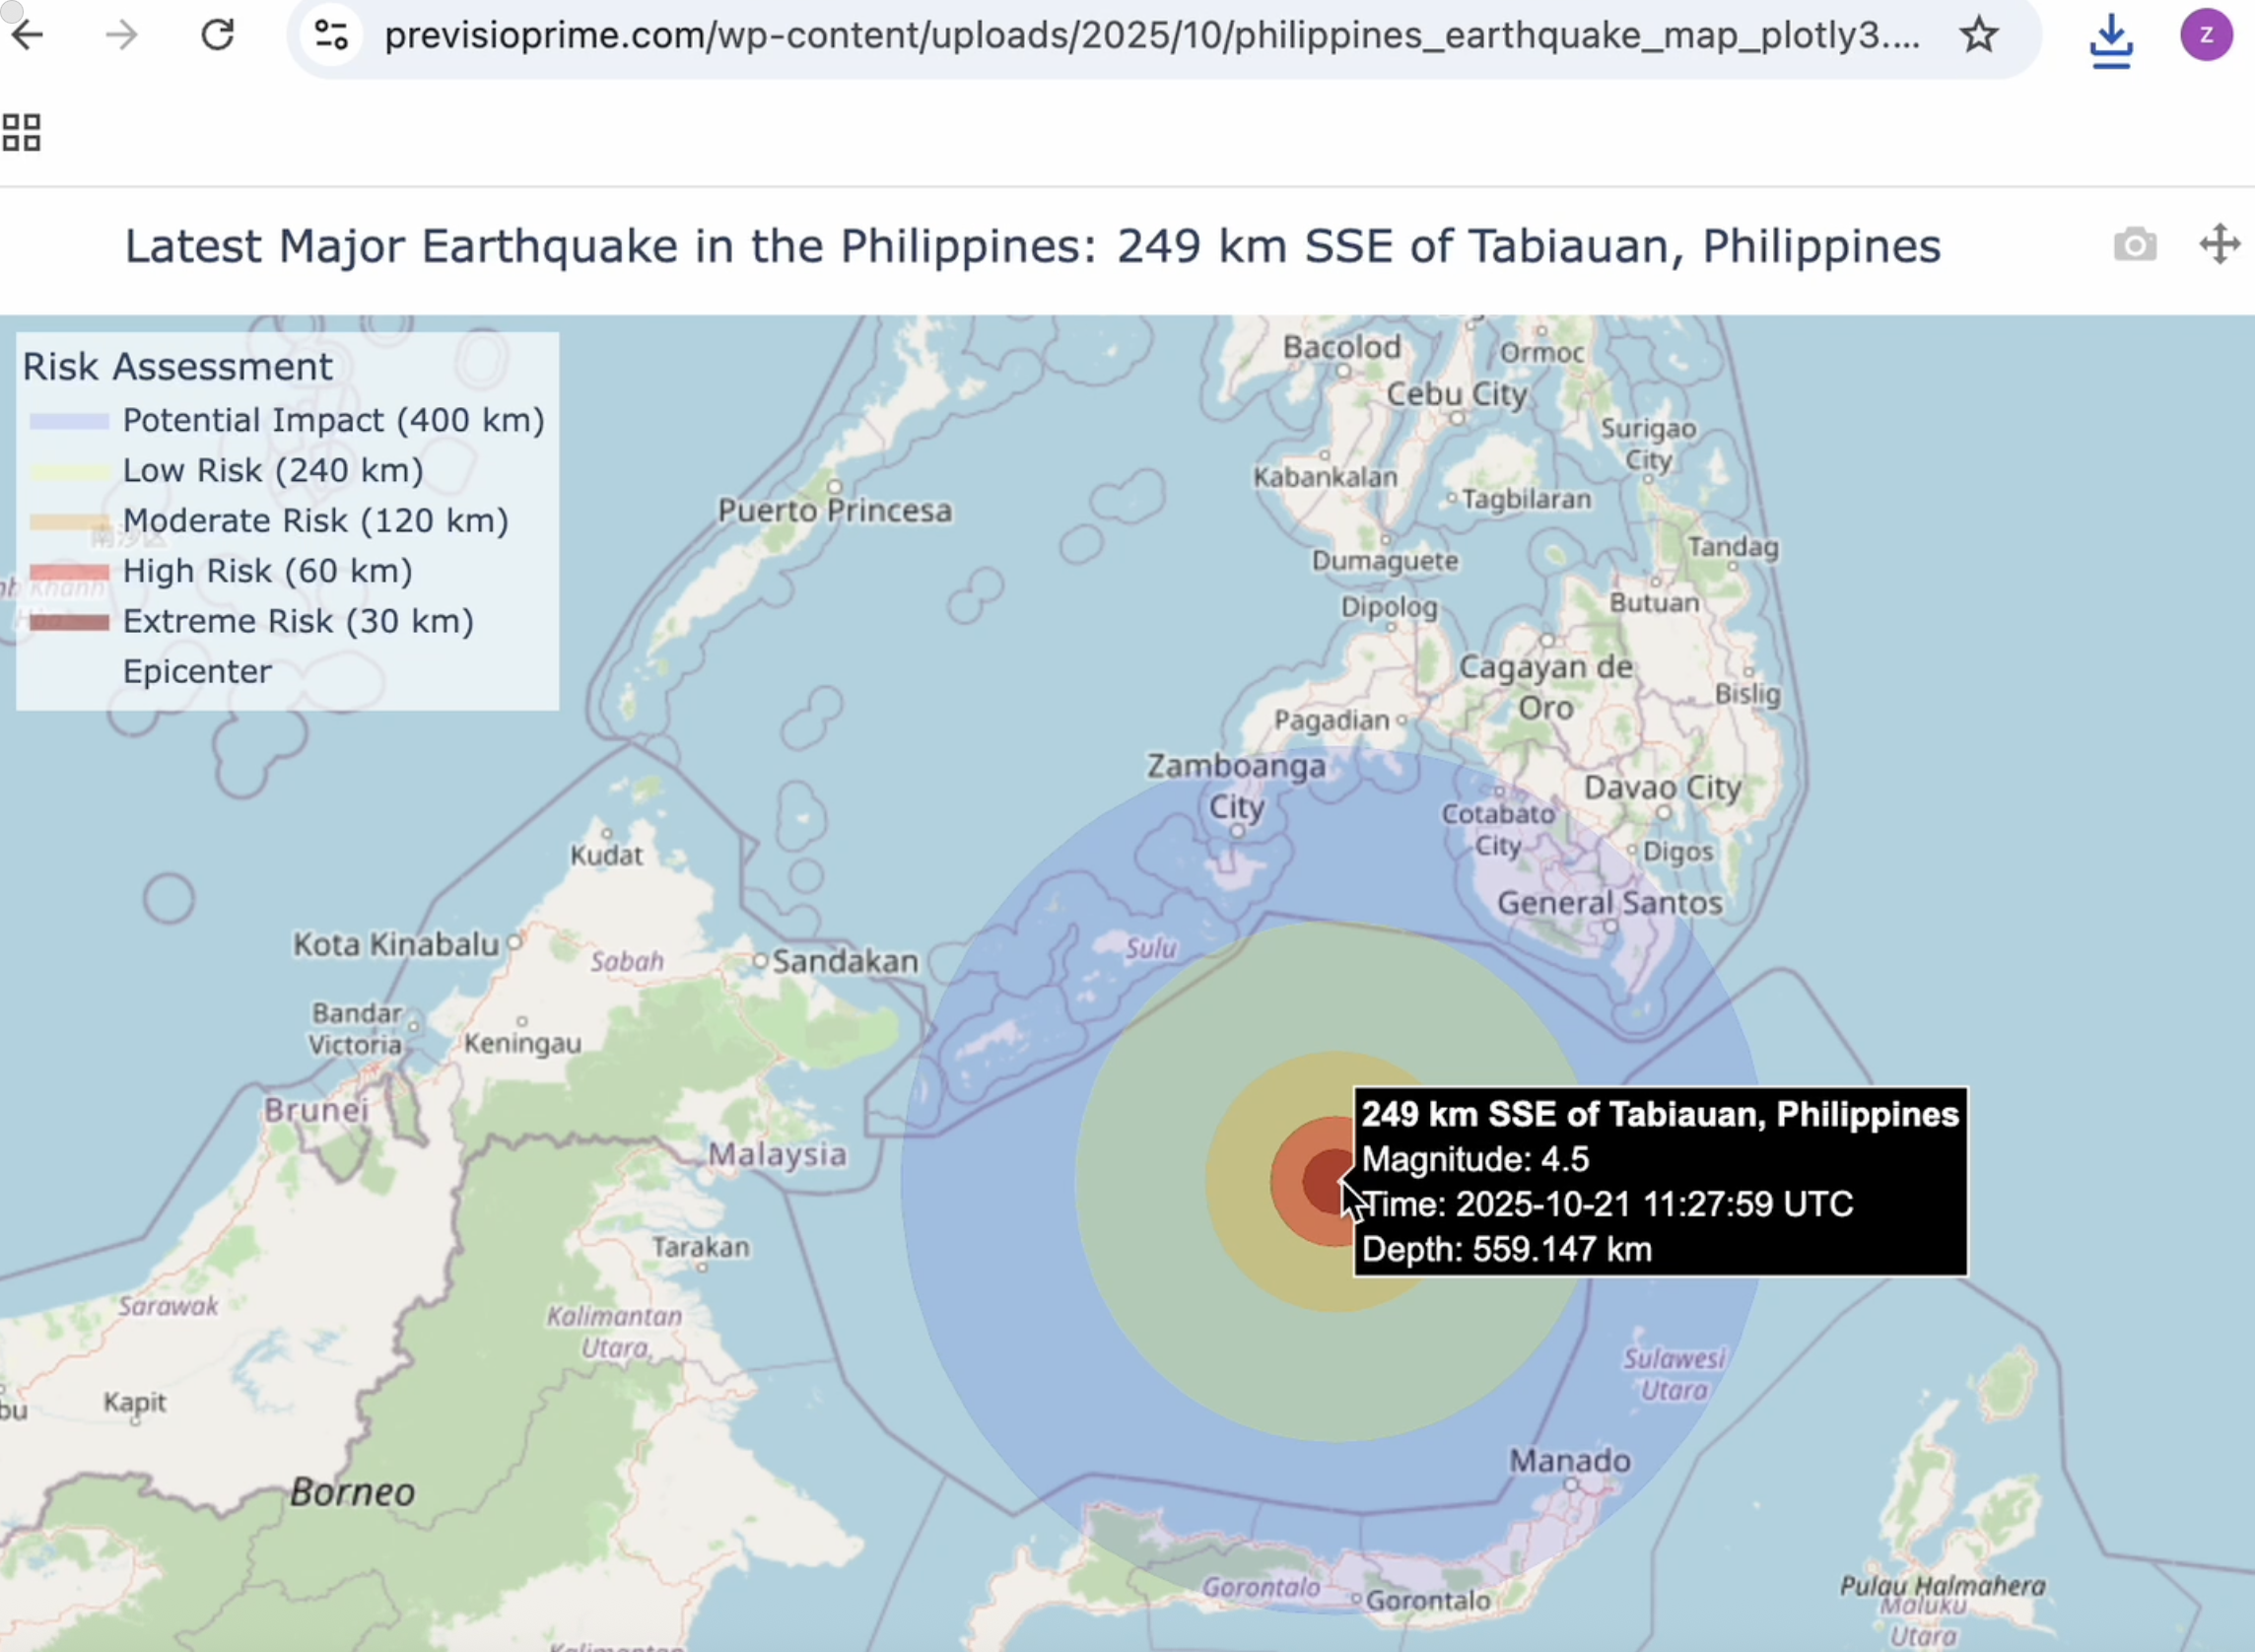This screenshot has height=1652, width=2255.
Task: Click the address bar URL text
Action: [x=1150, y=36]
